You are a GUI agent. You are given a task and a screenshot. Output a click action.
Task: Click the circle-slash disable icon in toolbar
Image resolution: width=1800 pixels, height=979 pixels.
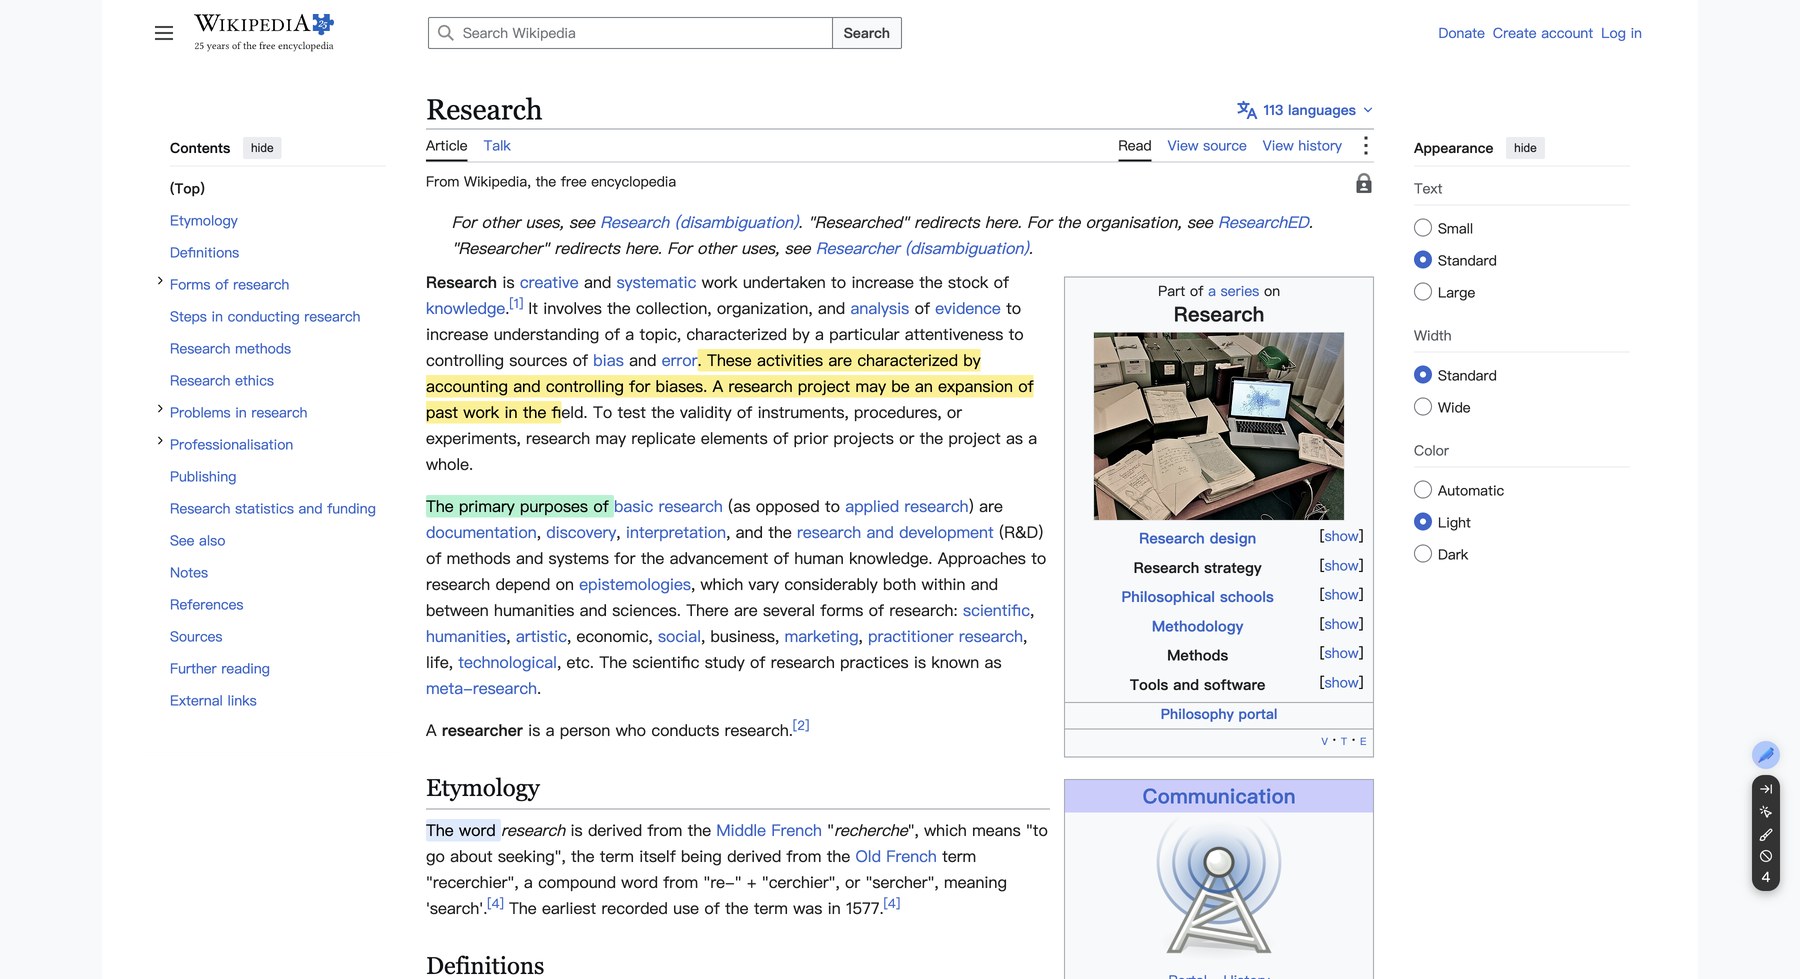click(x=1765, y=856)
